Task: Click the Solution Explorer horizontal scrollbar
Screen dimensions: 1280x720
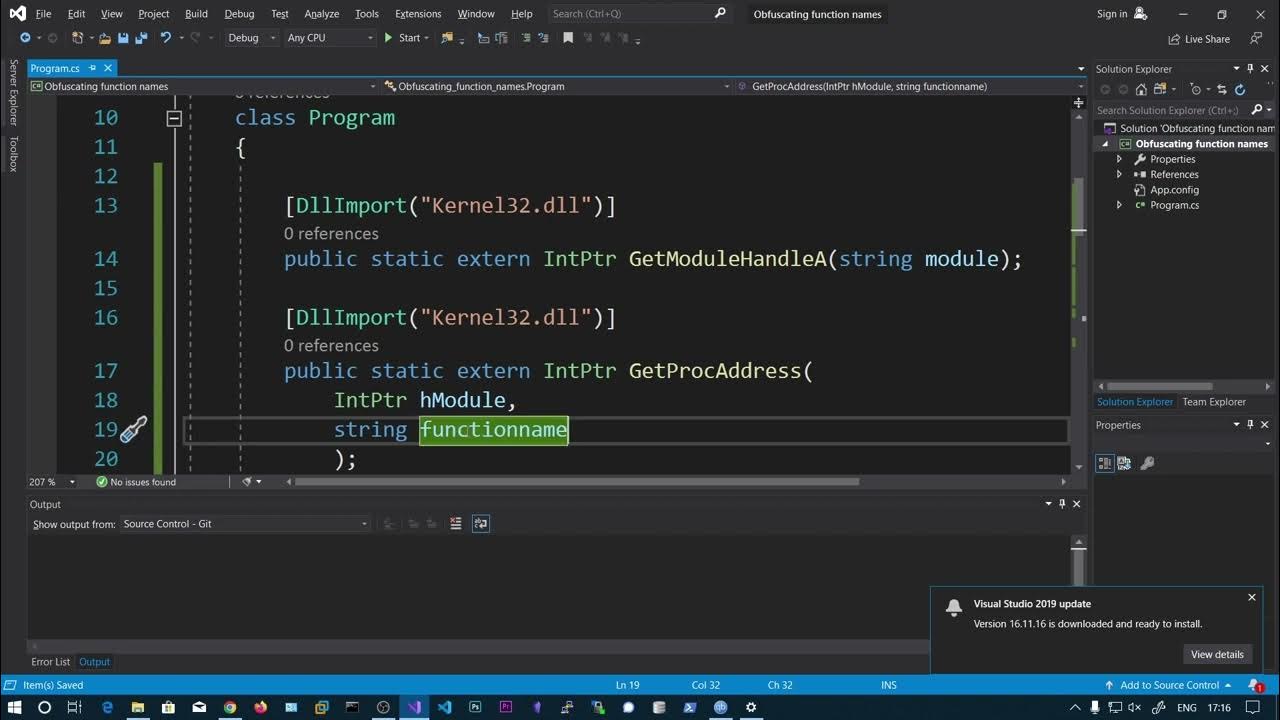Action: pyautogui.click(x=1160, y=386)
